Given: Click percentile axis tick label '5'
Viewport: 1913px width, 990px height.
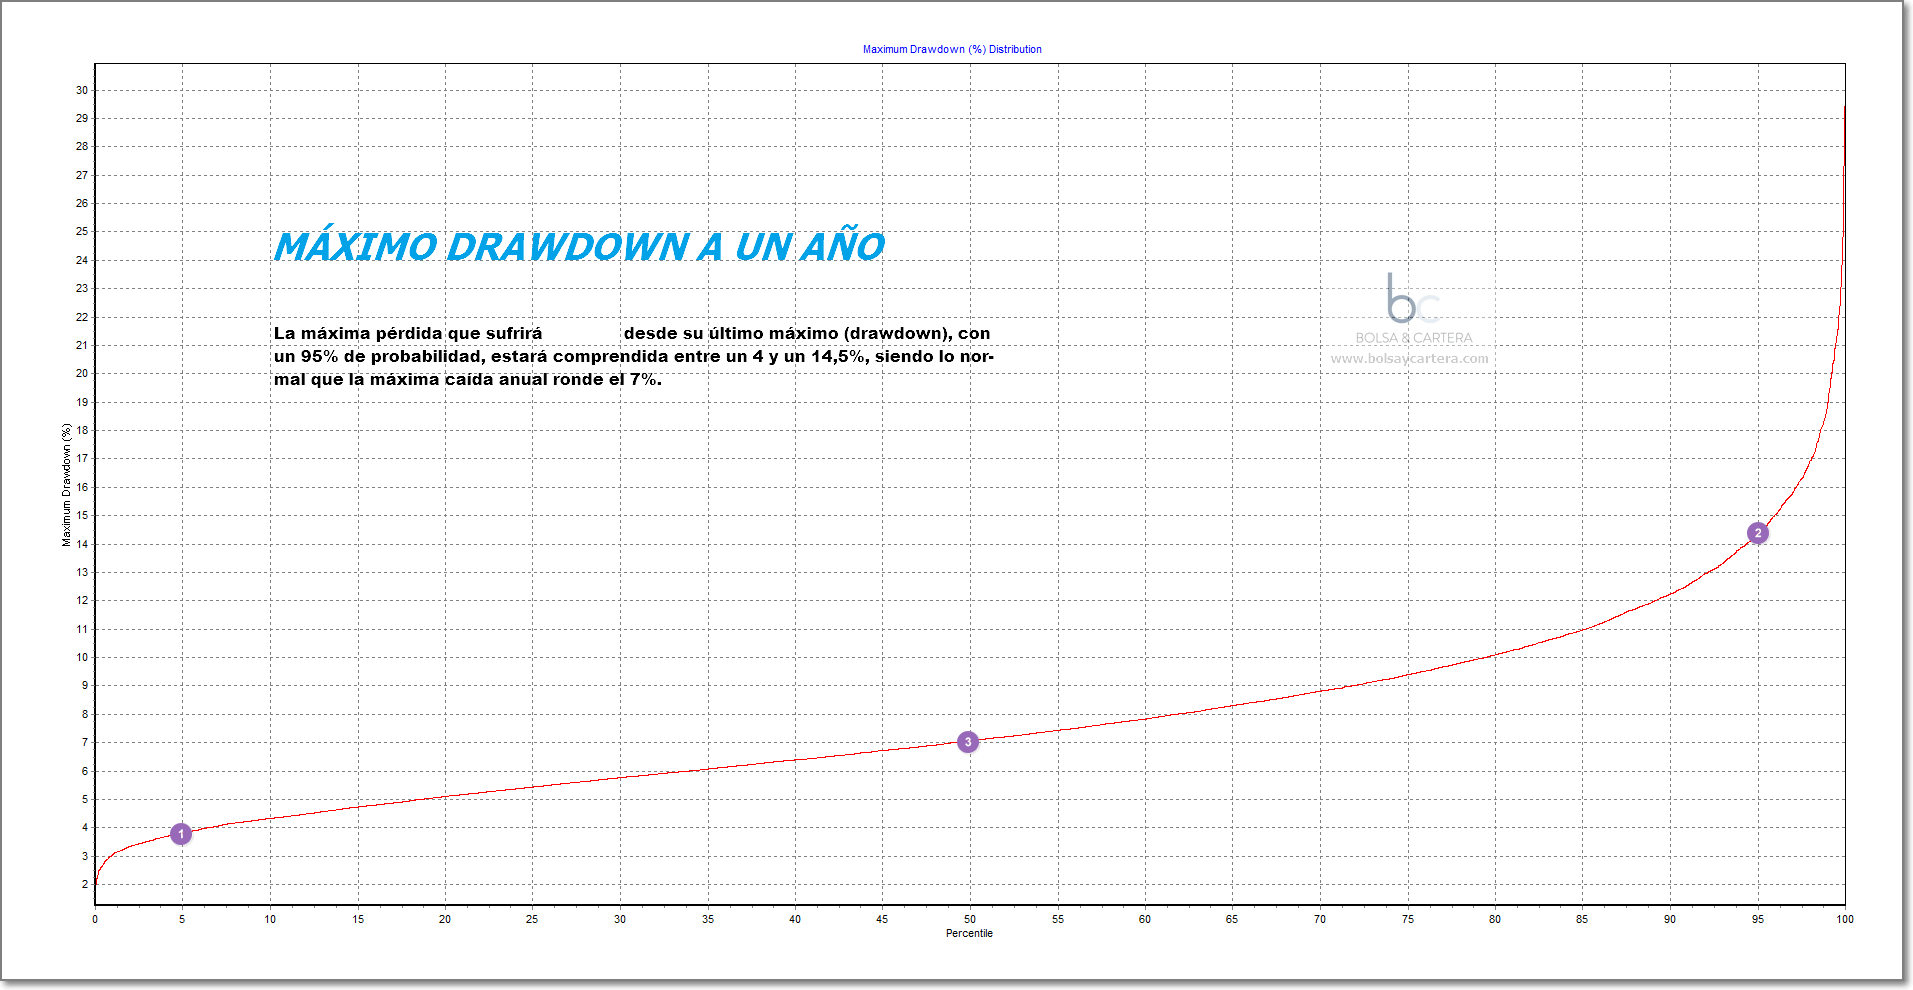Looking at the screenshot, I should [182, 919].
